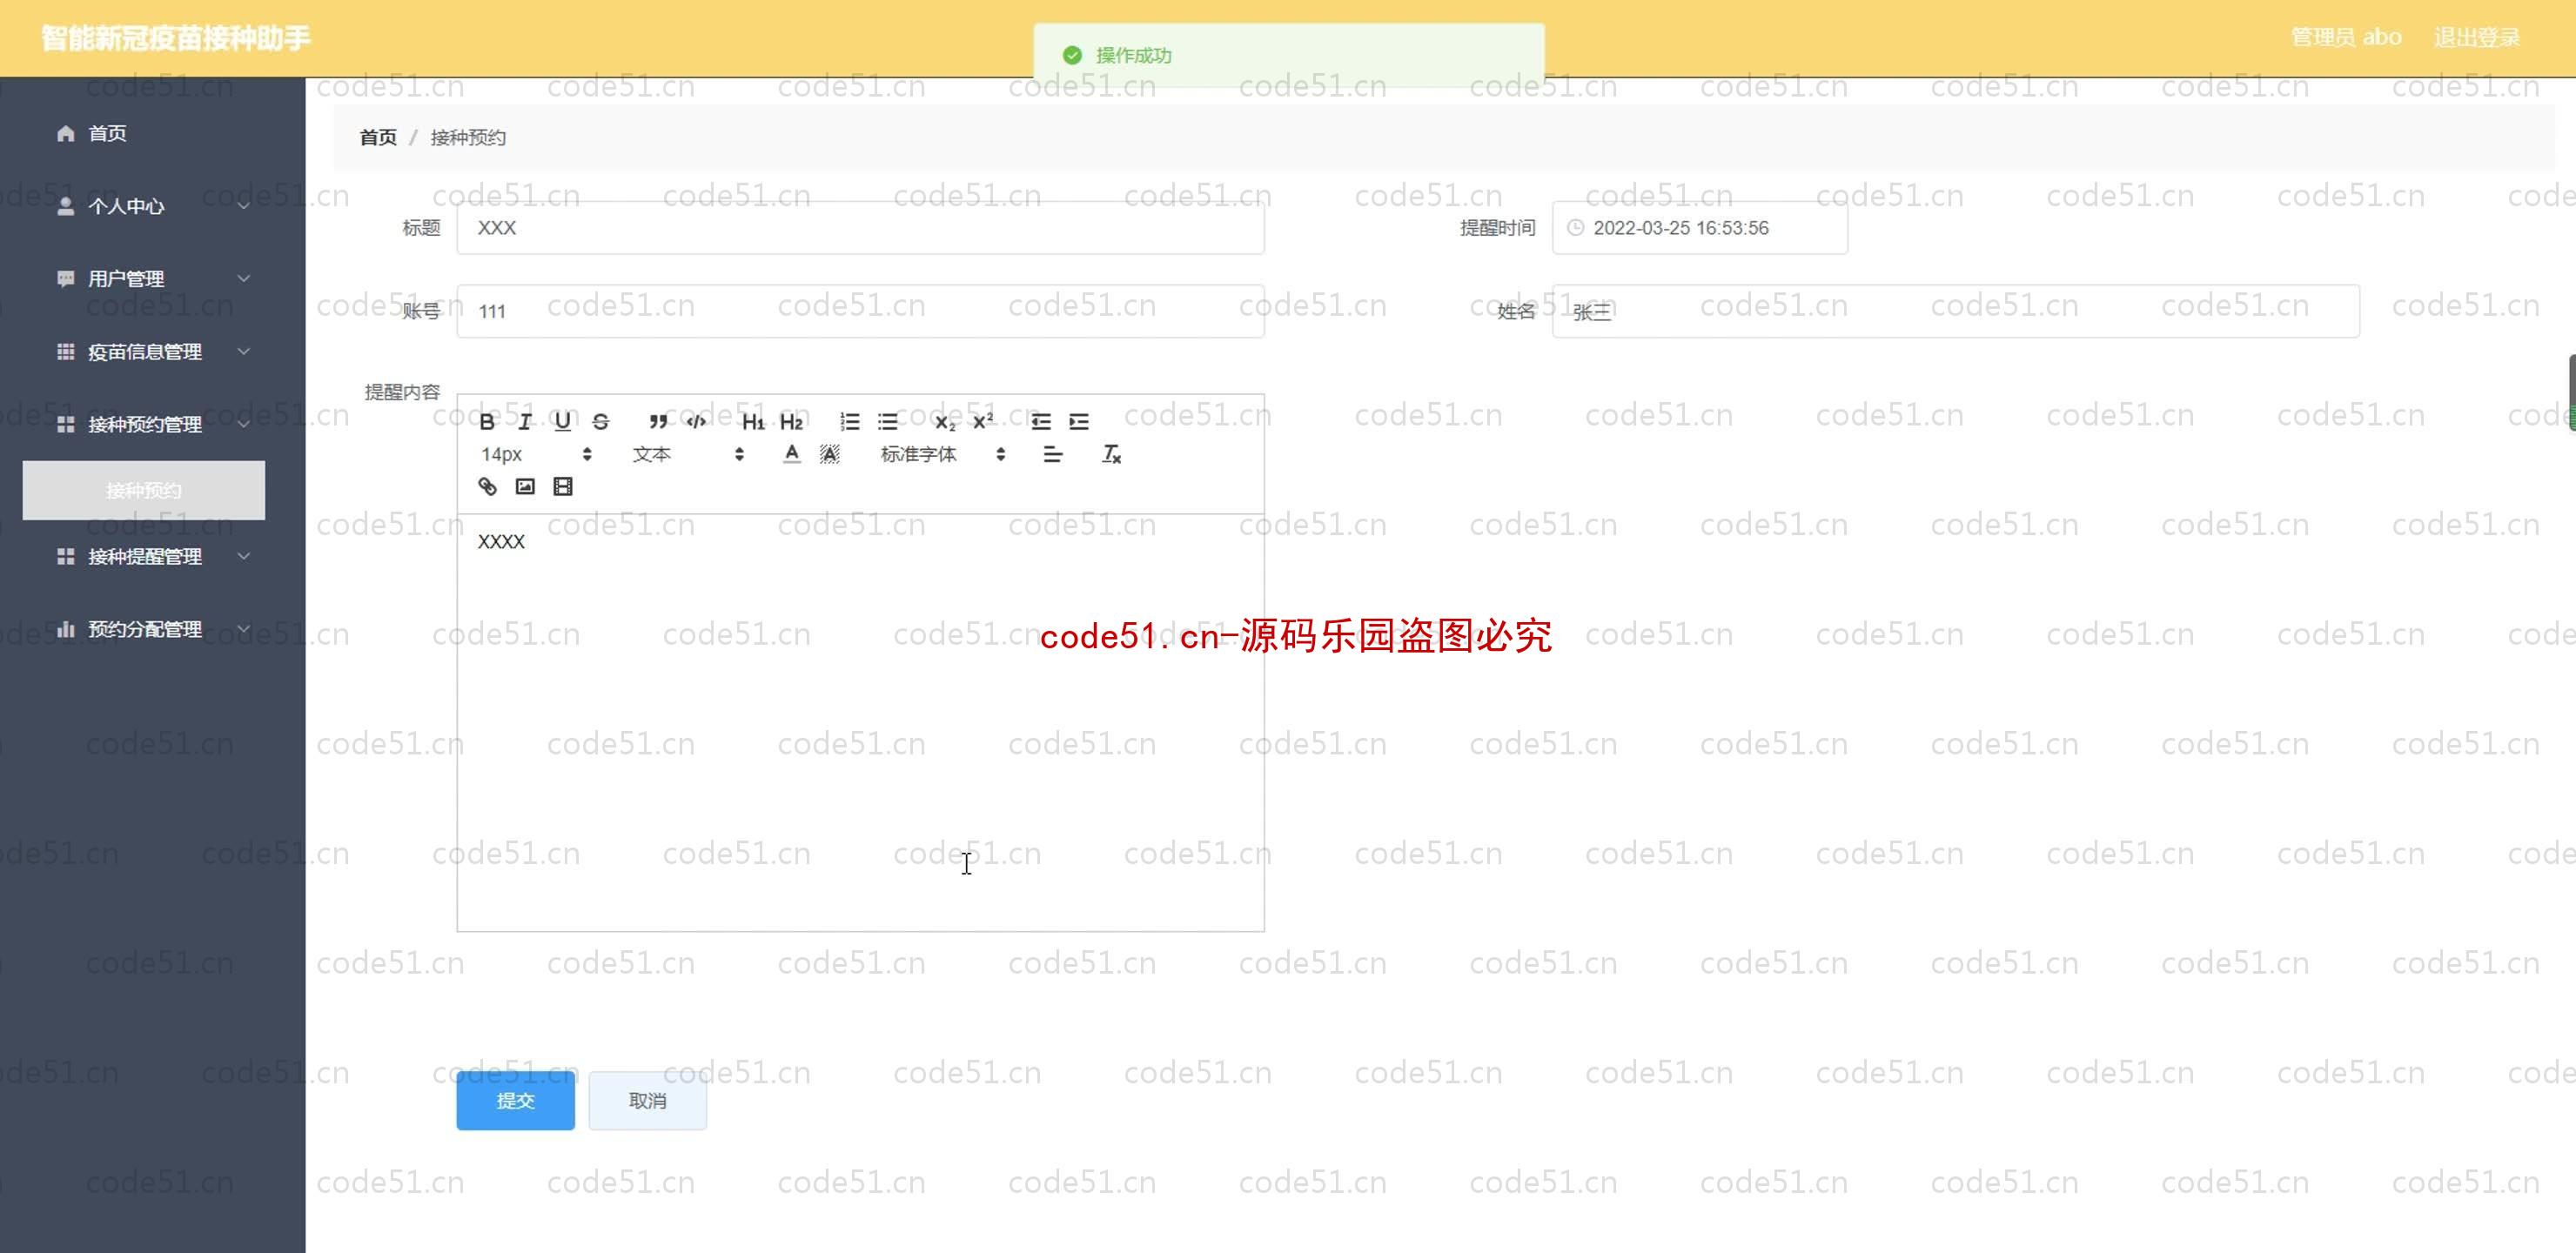Click 取消 to cancel changes
Viewport: 2576px width, 1253px height.
[647, 1100]
